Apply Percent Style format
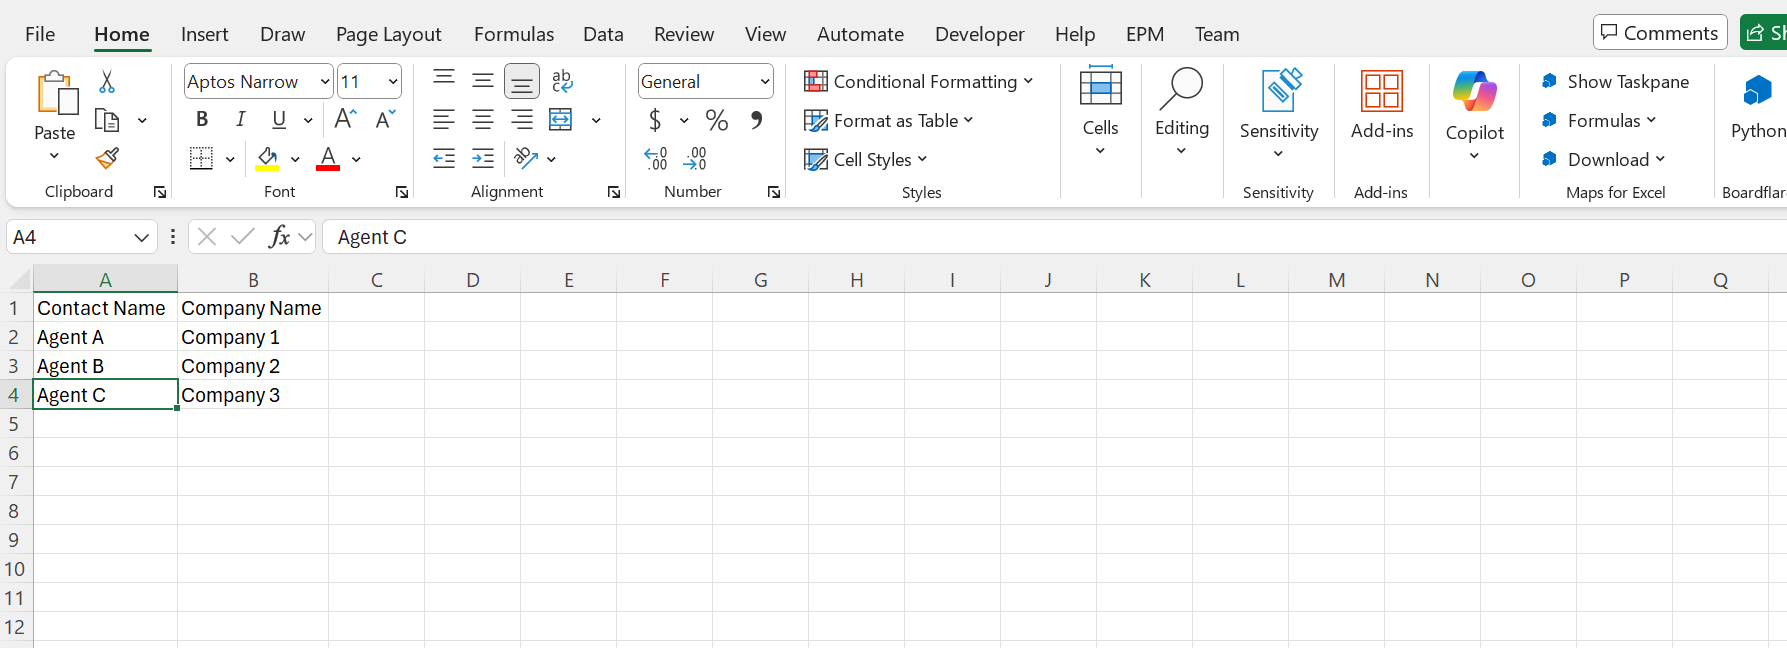Screen dimensions: 1787x648 click(717, 120)
